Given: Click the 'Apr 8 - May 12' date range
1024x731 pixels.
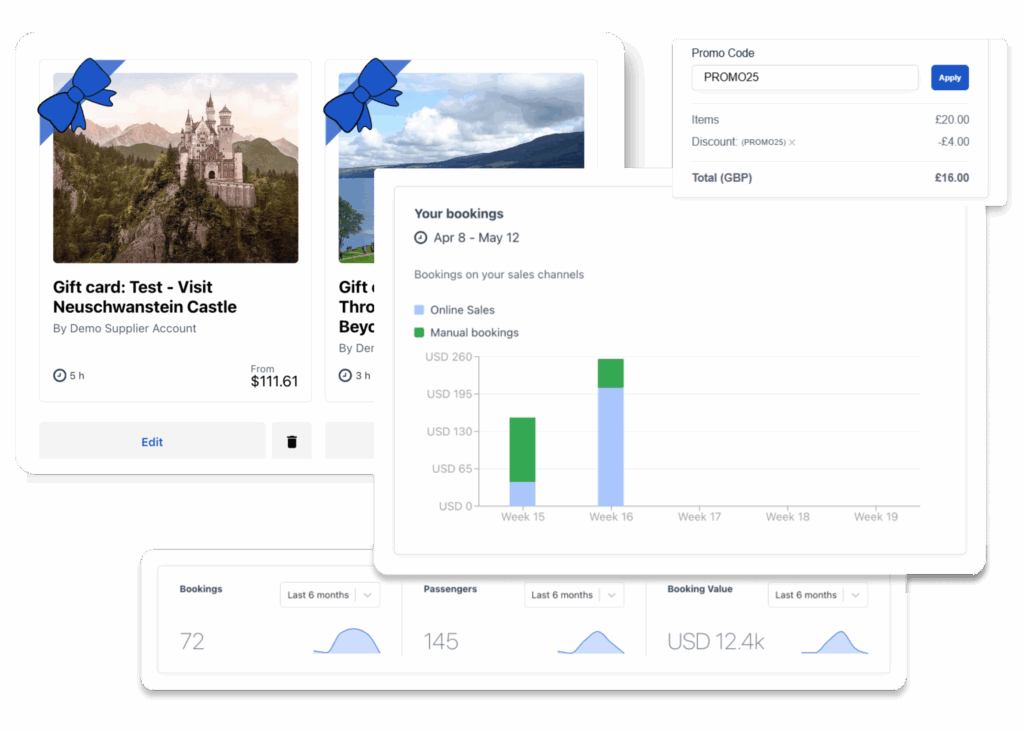Looking at the screenshot, I should coord(477,238).
